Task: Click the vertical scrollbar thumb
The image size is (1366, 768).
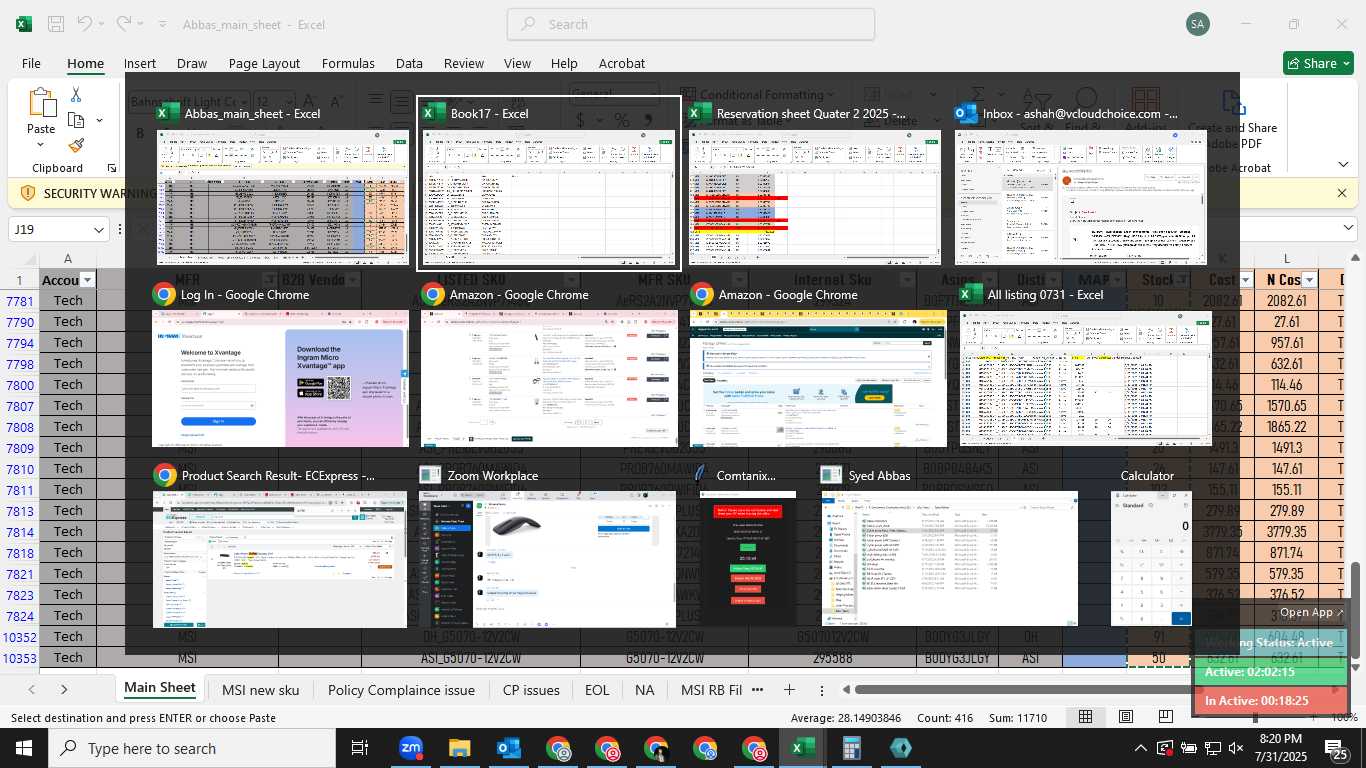Action: point(1356,608)
